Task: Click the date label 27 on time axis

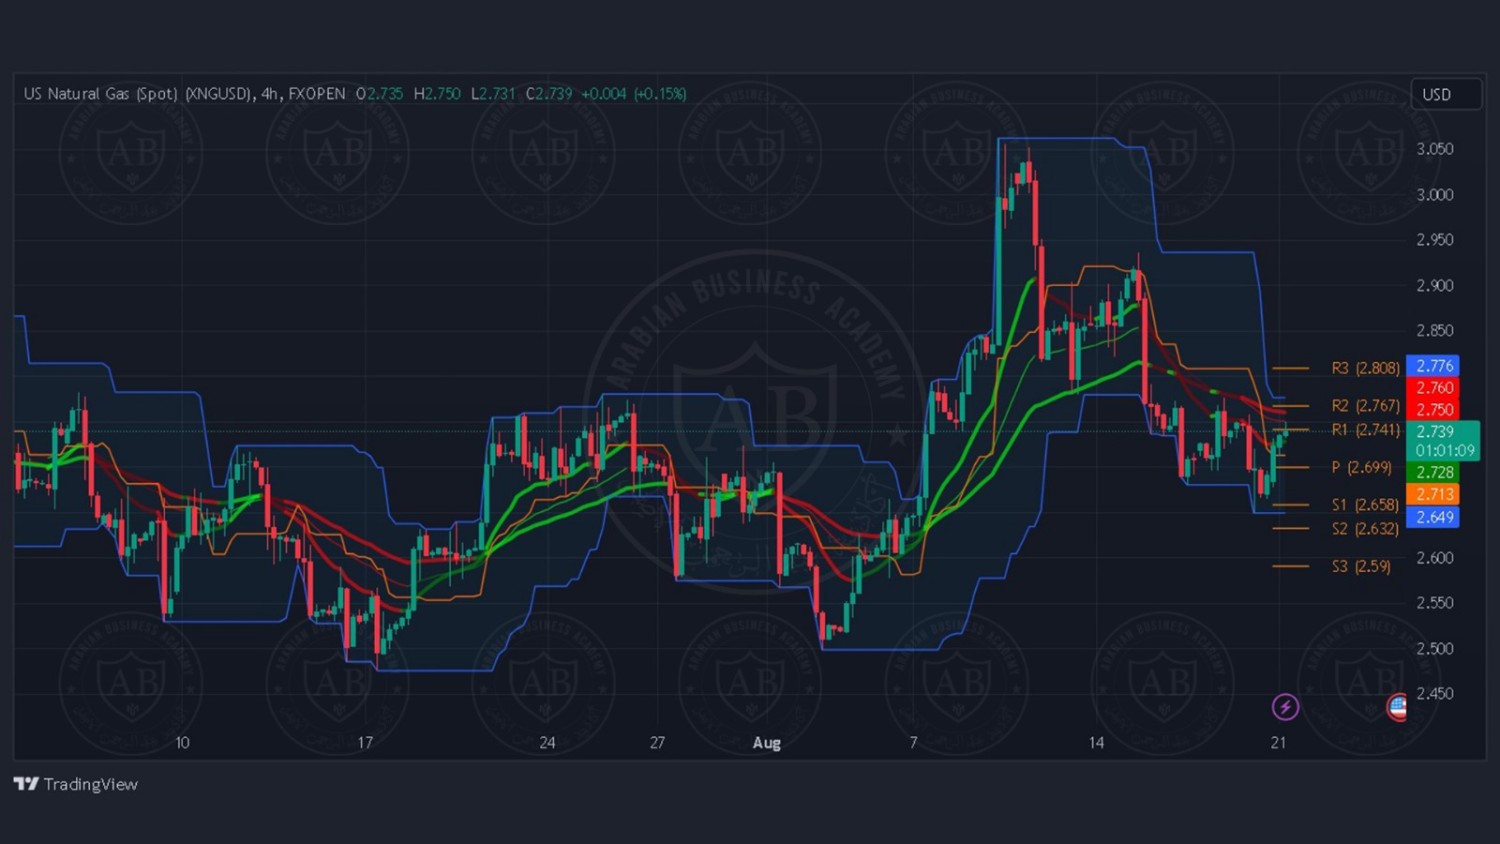Action: pos(657,743)
